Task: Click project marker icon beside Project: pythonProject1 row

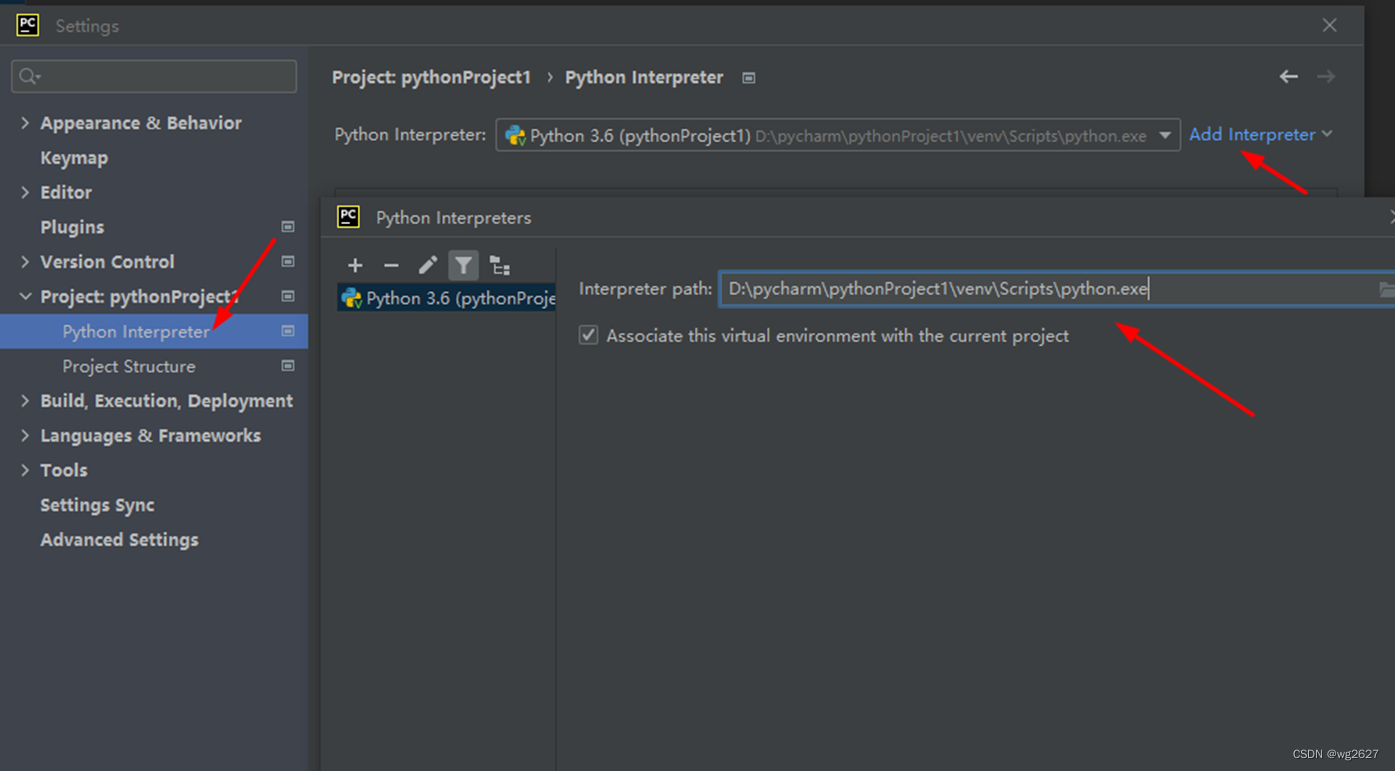Action: [288, 297]
